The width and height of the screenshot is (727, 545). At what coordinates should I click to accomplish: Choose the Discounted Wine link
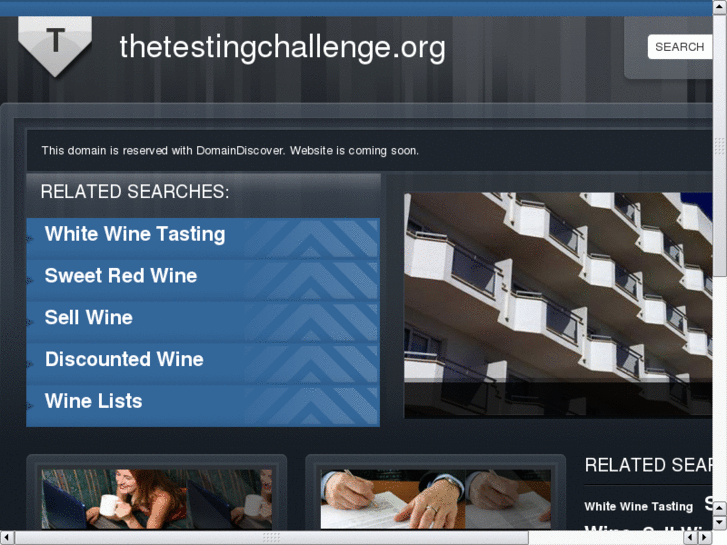coord(124,359)
